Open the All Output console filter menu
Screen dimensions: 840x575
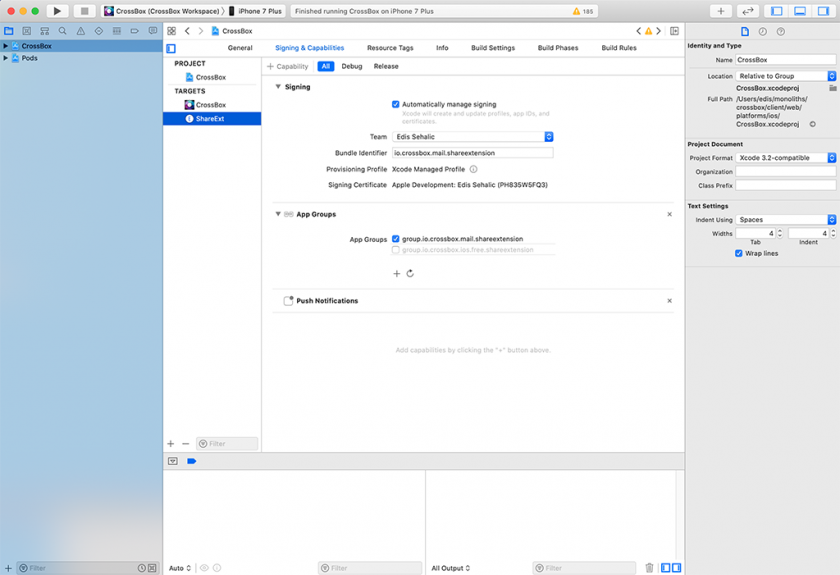451,568
